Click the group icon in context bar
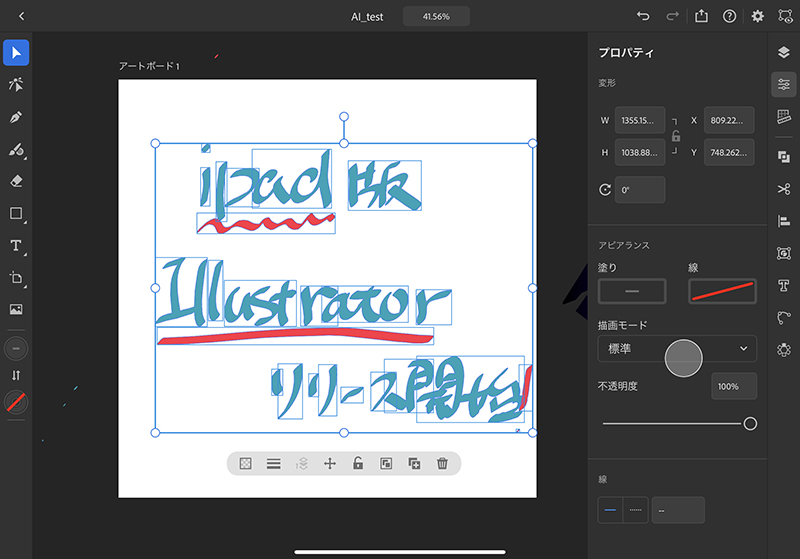The width and height of the screenshot is (800, 559). coord(386,463)
